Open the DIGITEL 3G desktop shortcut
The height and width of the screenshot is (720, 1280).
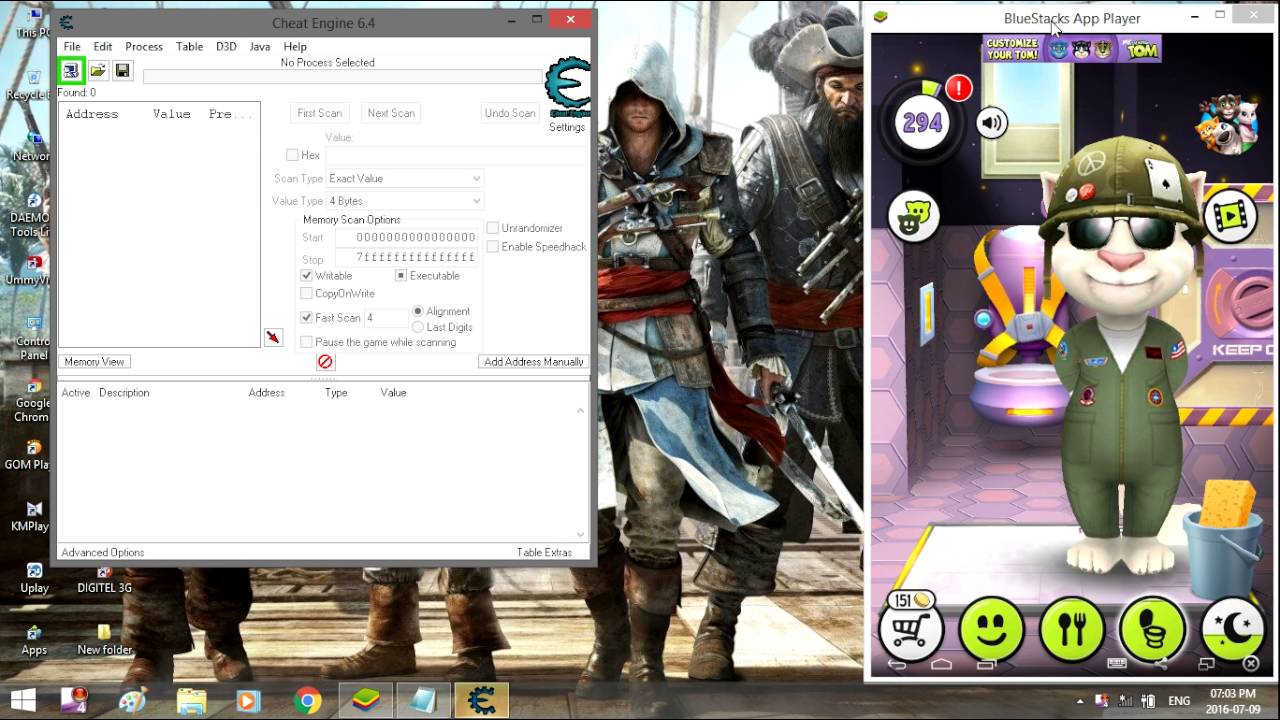coord(105,580)
